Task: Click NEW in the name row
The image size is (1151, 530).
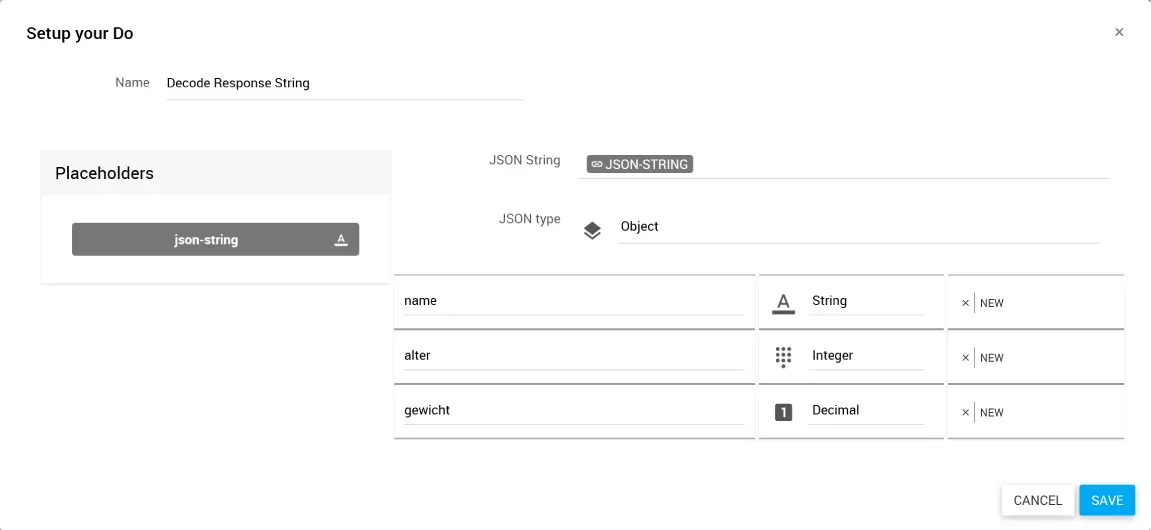Action: tap(992, 303)
